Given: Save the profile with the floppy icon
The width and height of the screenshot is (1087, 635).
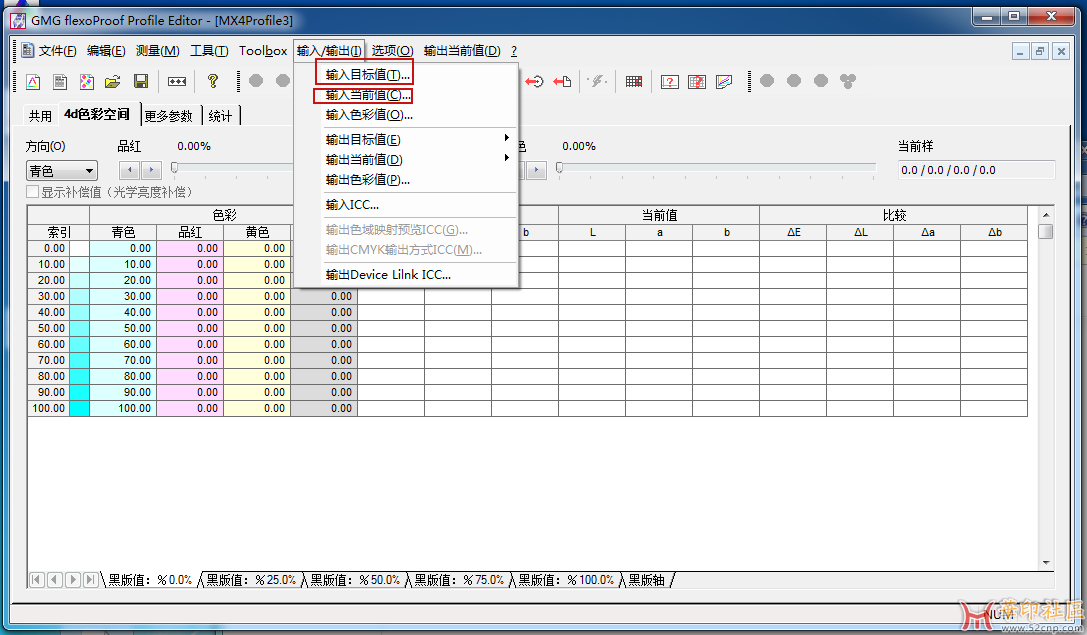Looking at the screenshot, I should 141,82.
